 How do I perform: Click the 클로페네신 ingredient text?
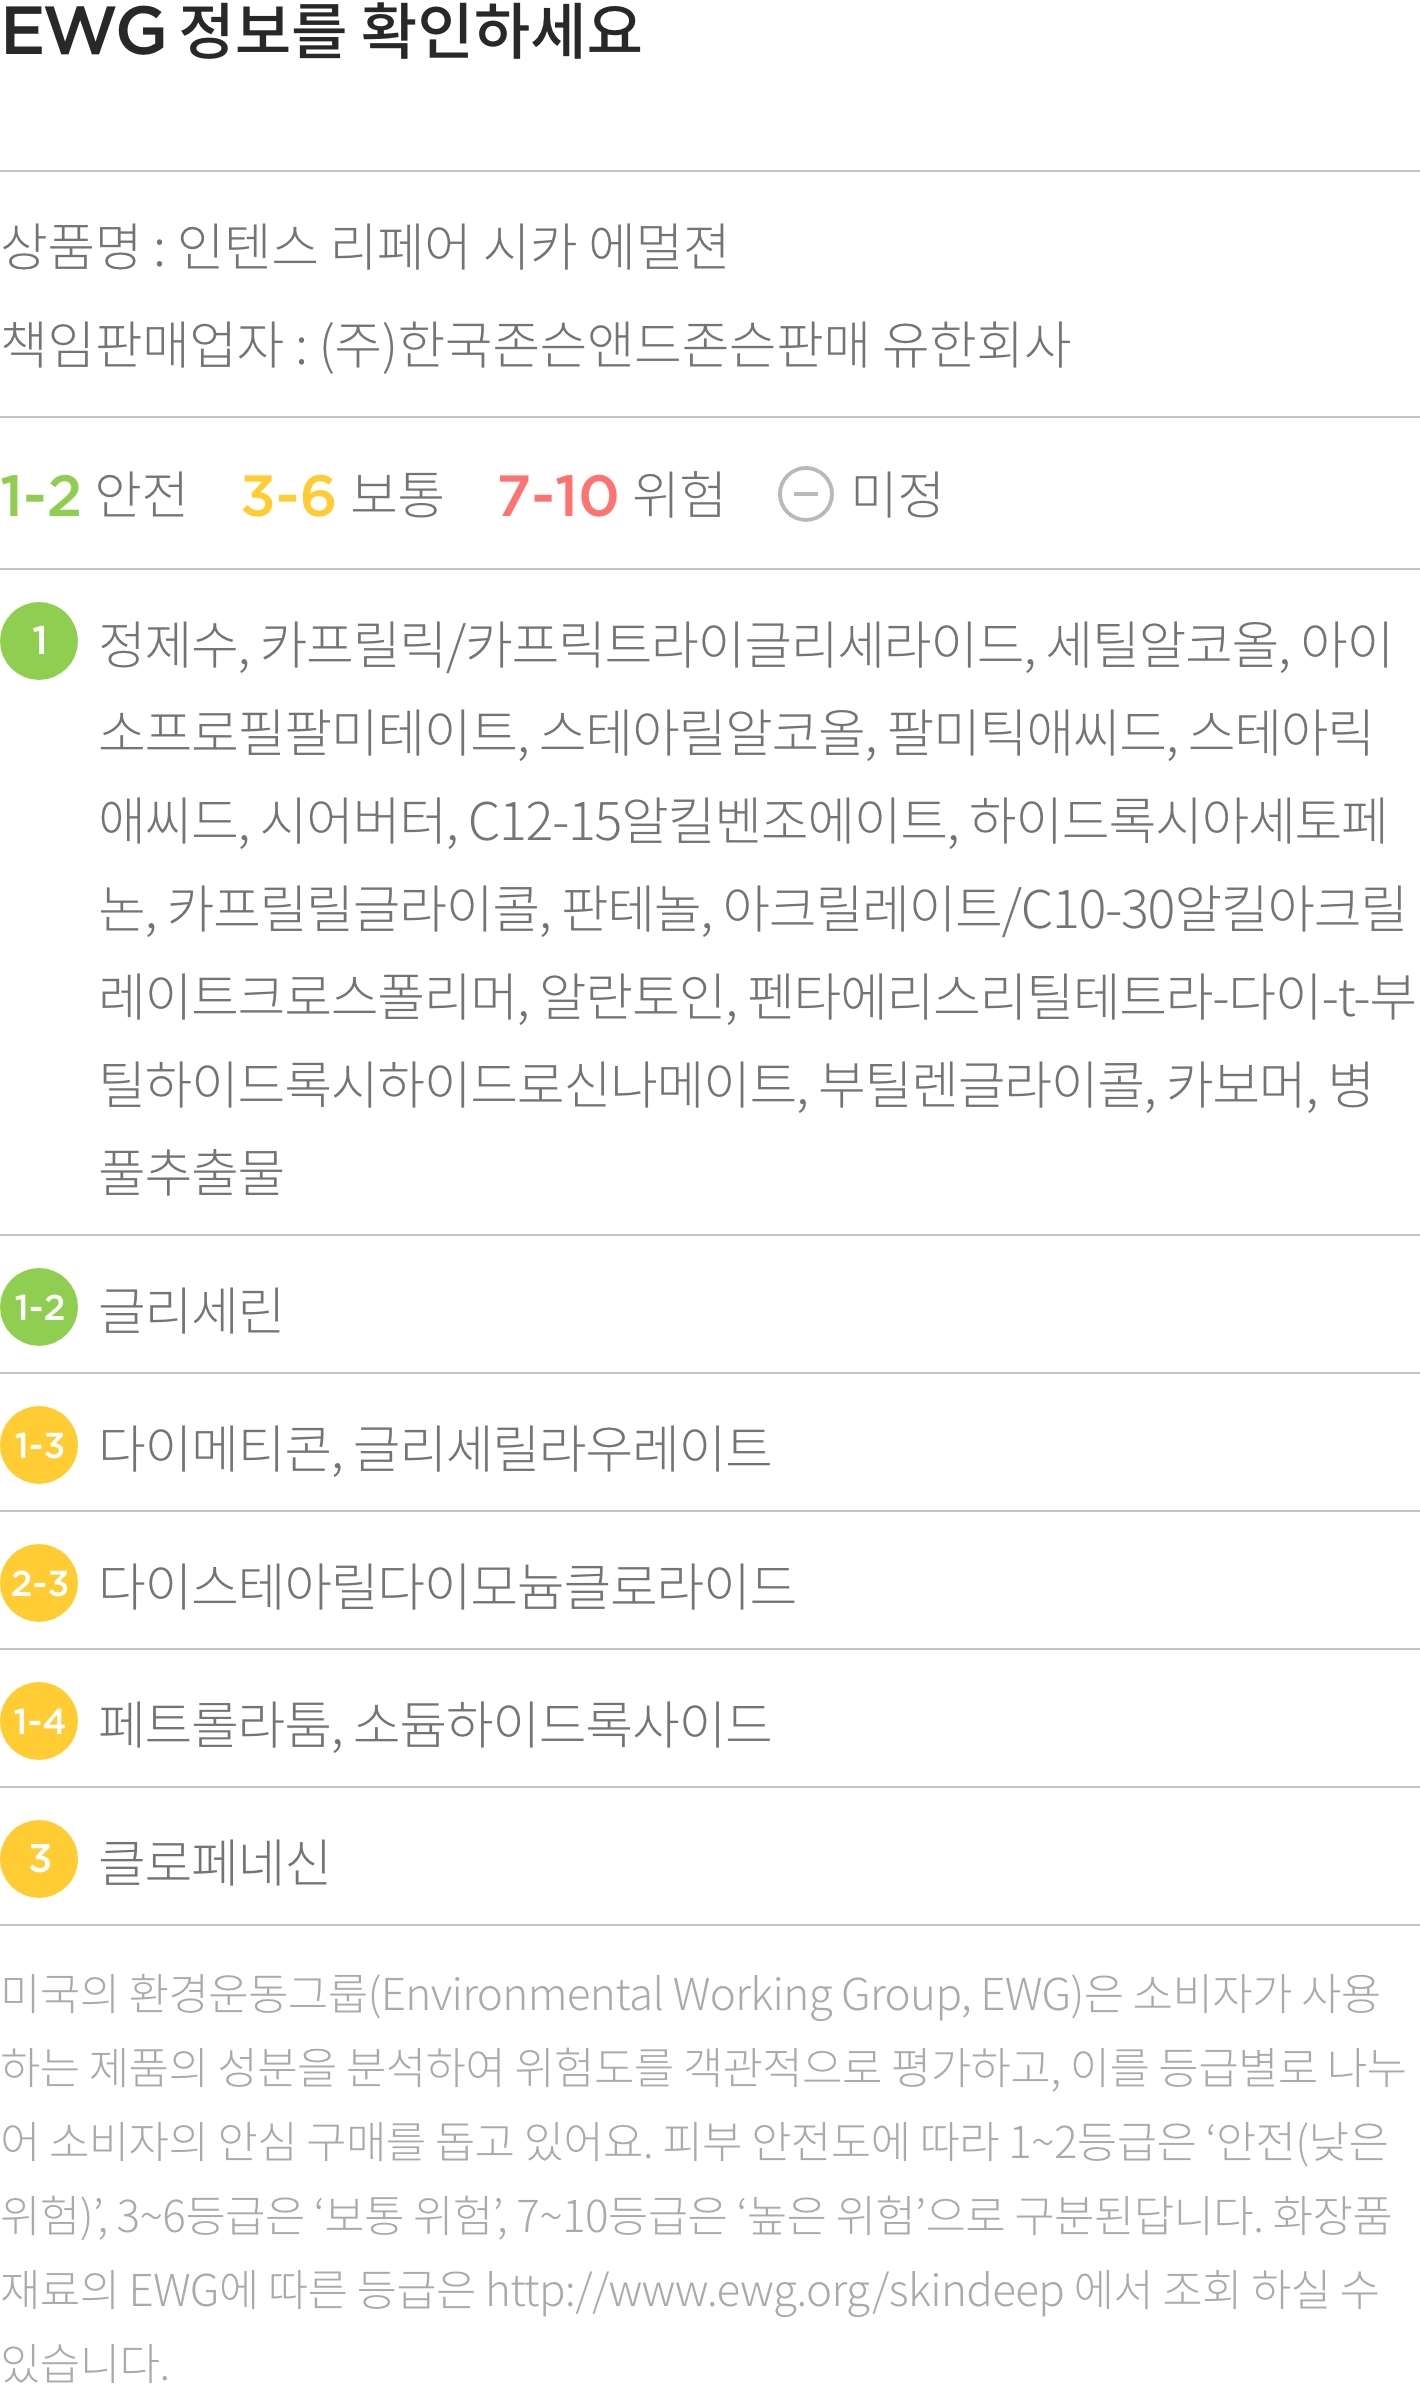point(214,1861)
